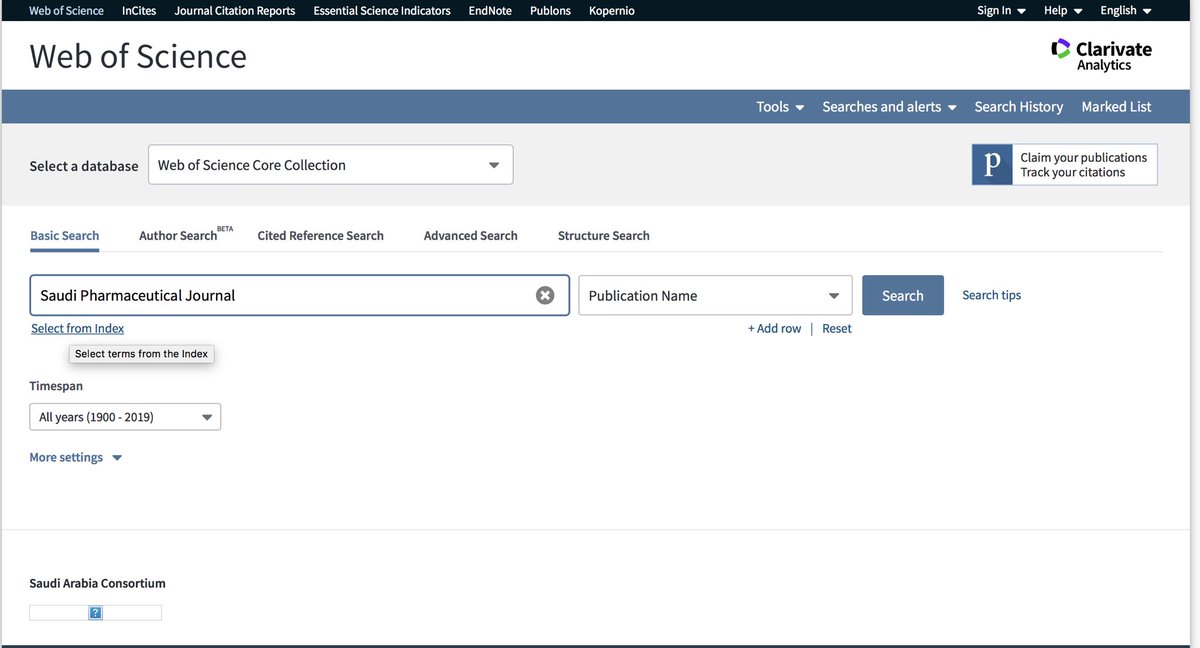
Task: Switch to Basic Search tab
Action: (x=65, y=235)
